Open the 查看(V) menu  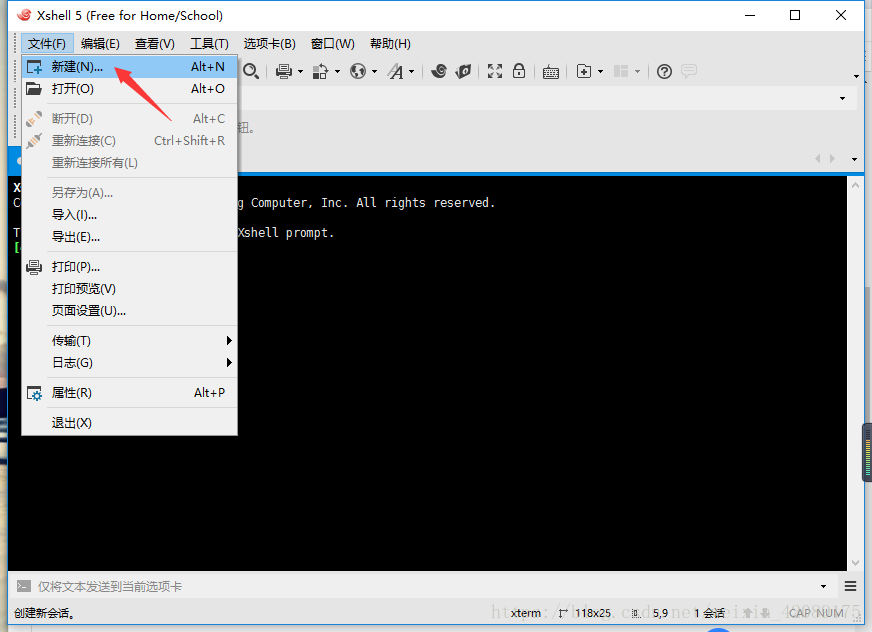(x=155, y=43)
